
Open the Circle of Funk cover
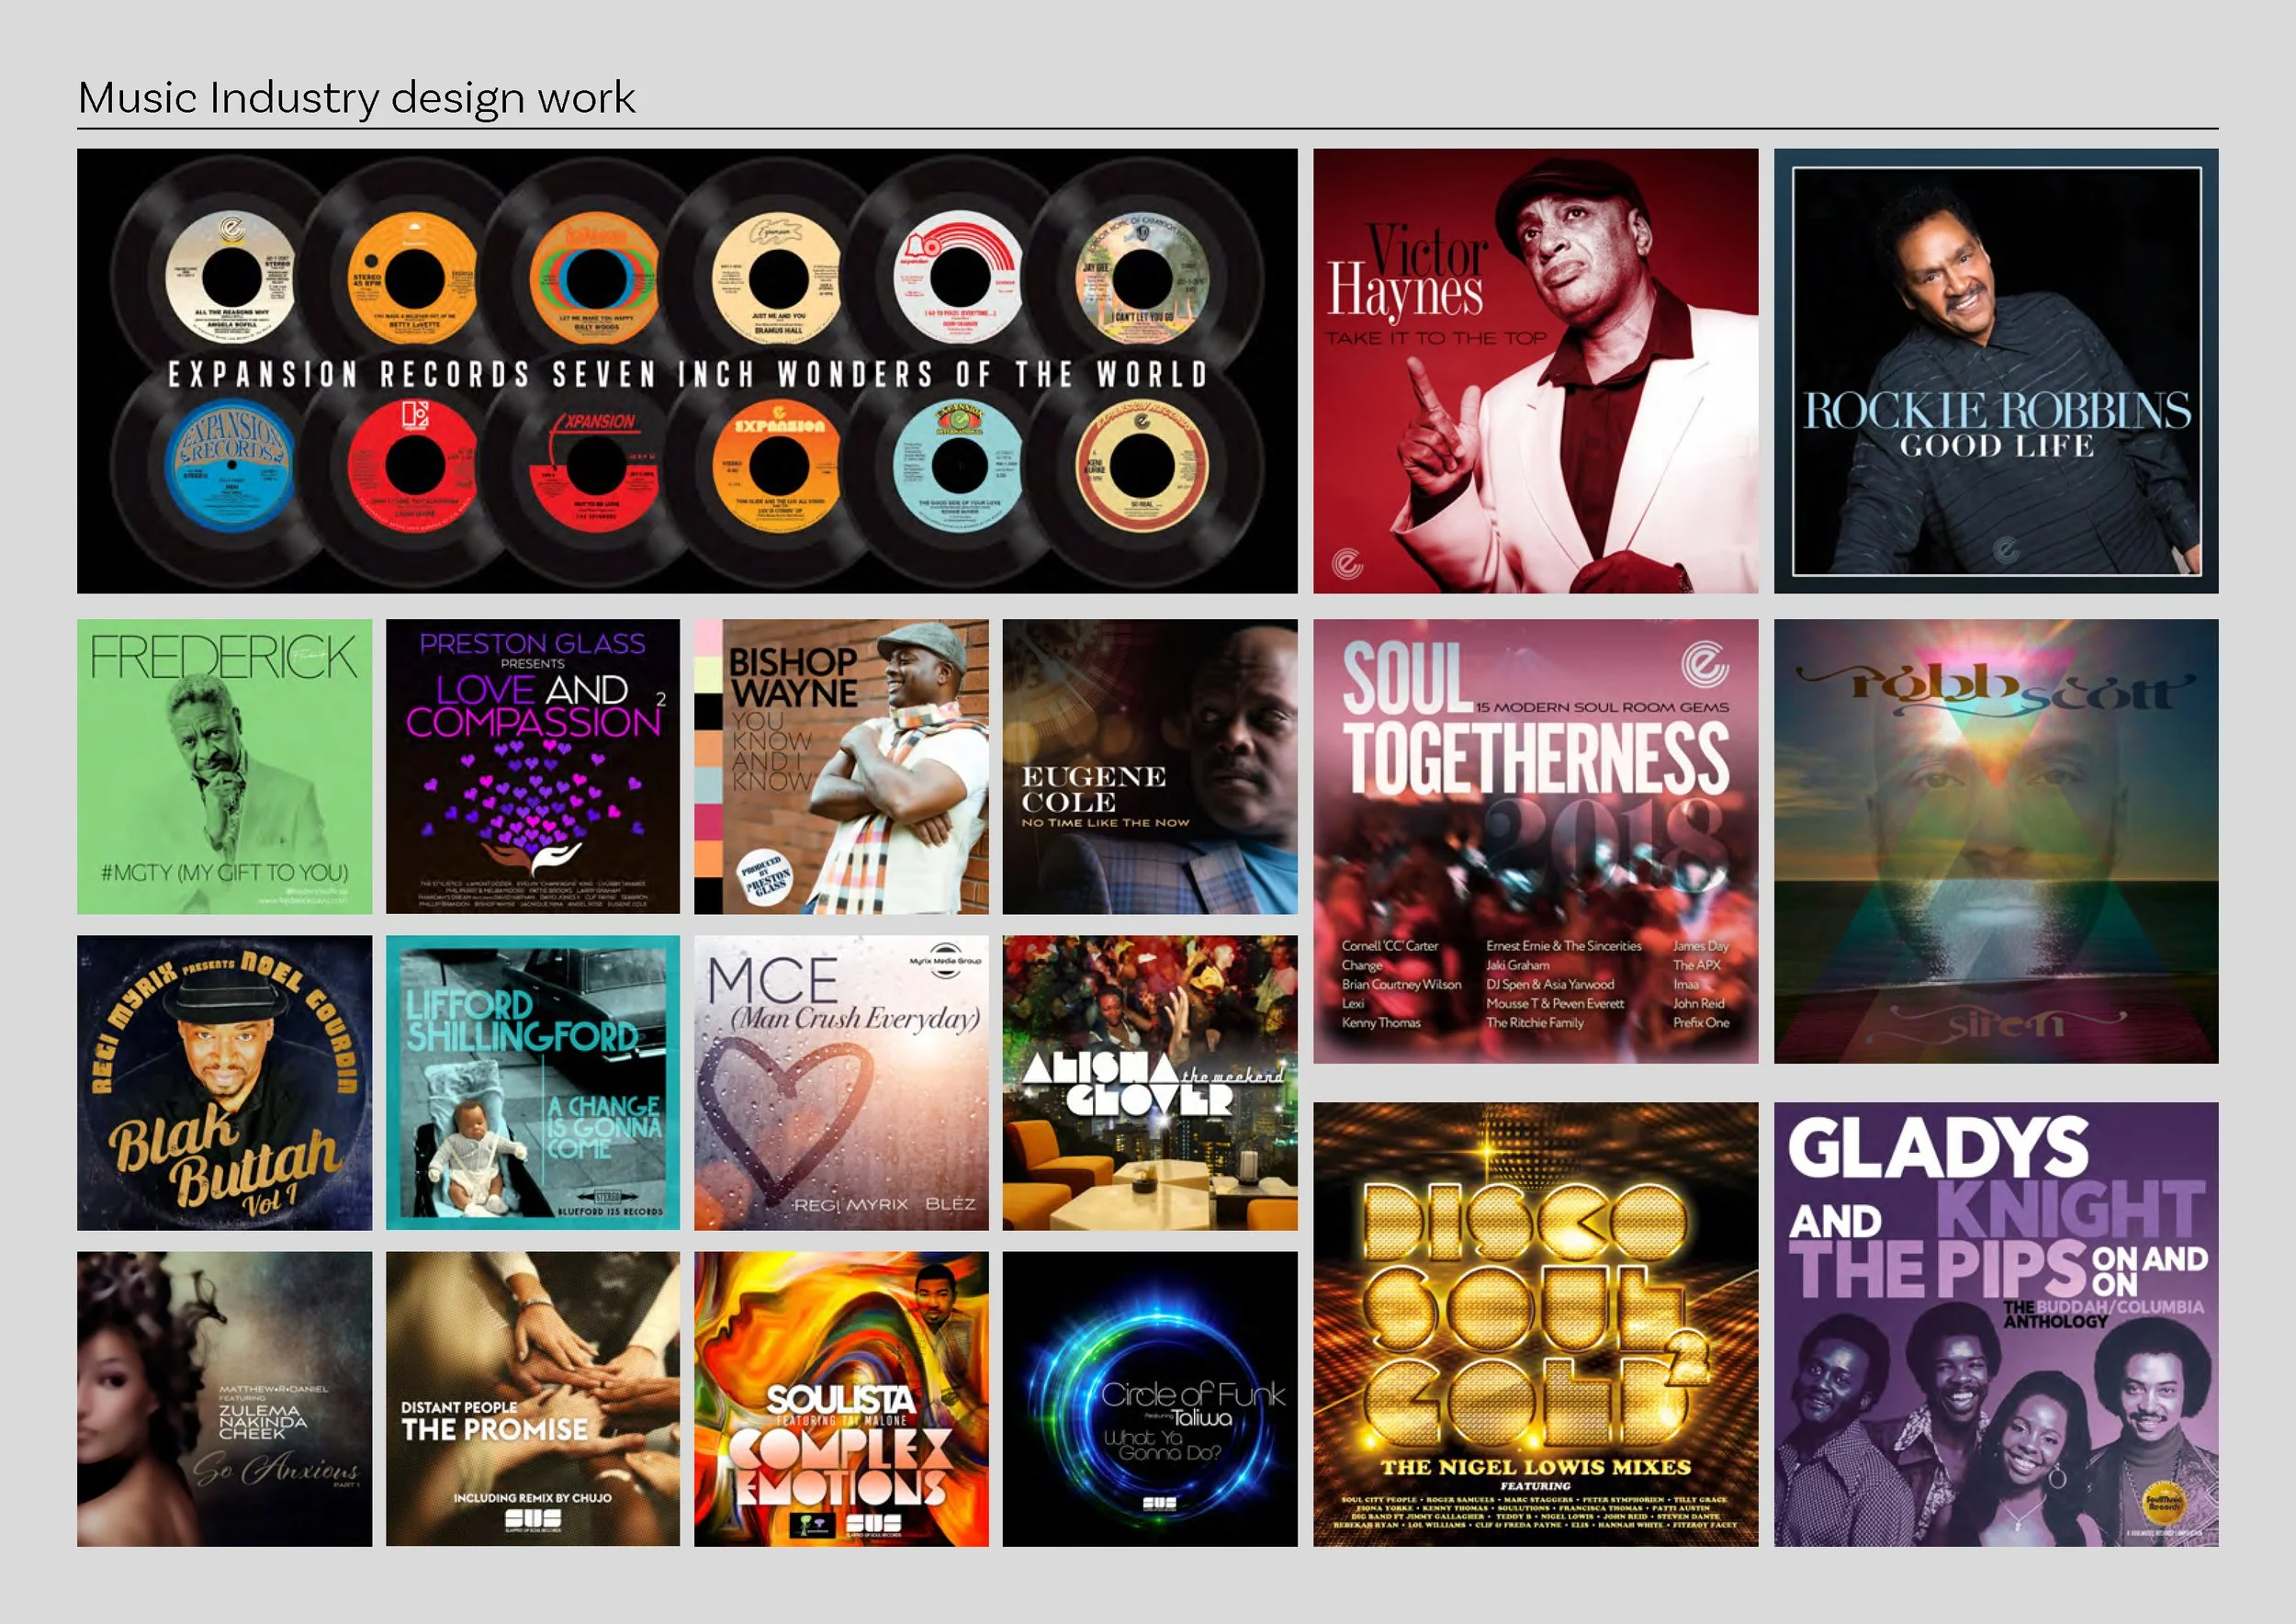1150,1398
